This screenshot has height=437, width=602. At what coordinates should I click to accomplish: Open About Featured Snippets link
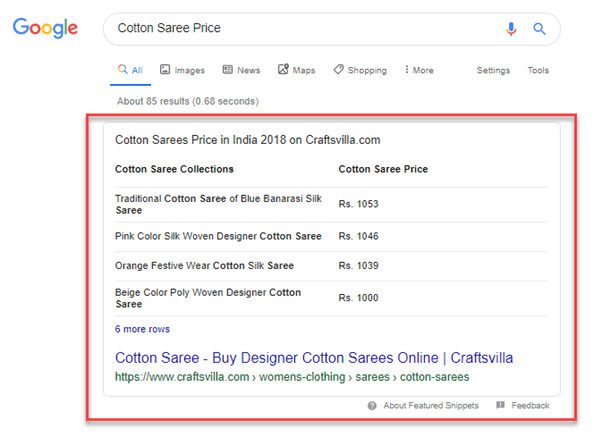click(431, 406)
